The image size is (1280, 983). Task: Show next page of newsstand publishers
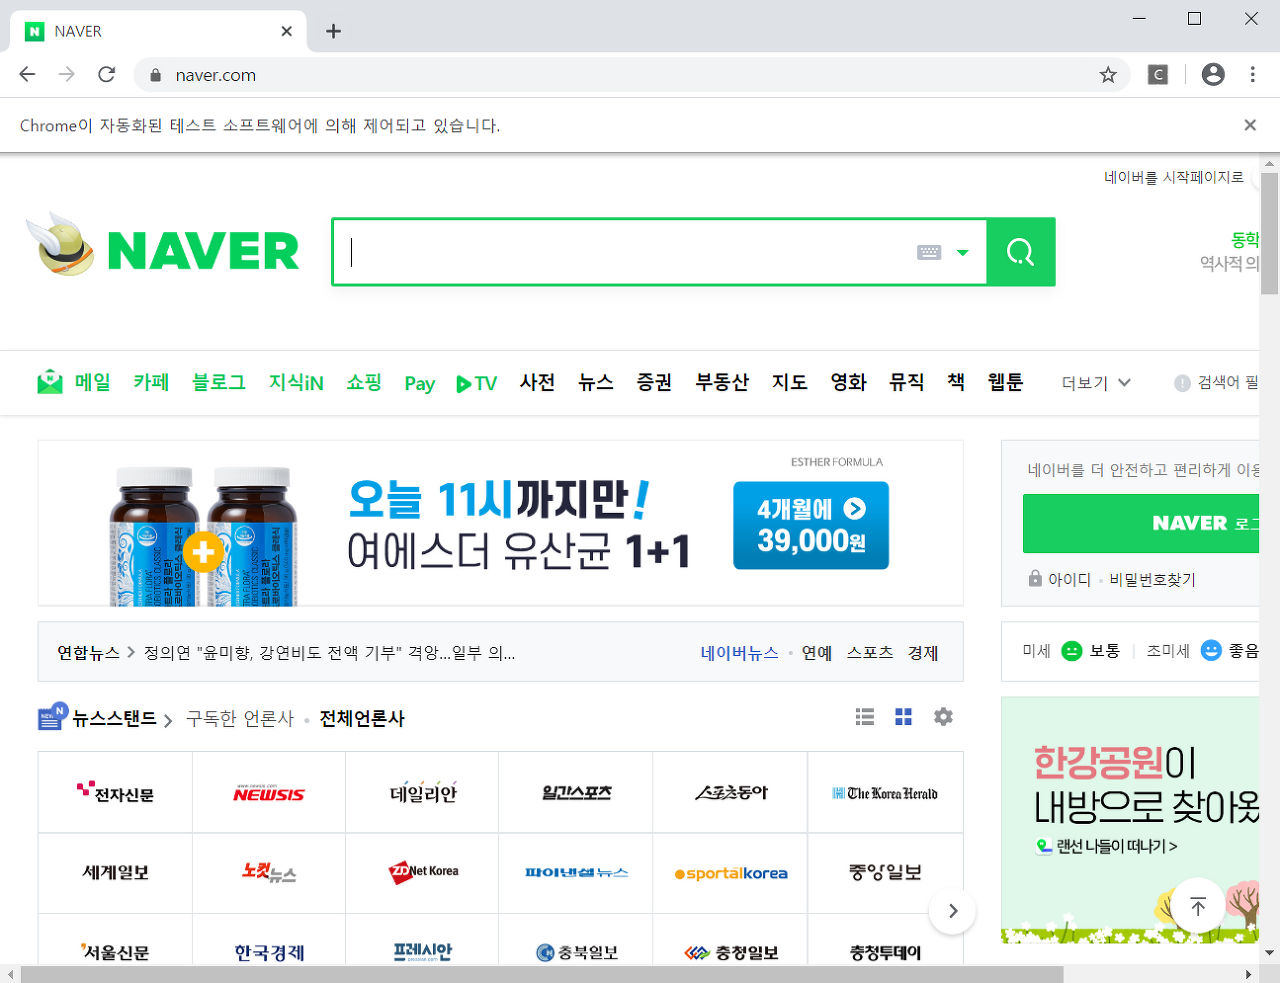click(x=952, y=910)
